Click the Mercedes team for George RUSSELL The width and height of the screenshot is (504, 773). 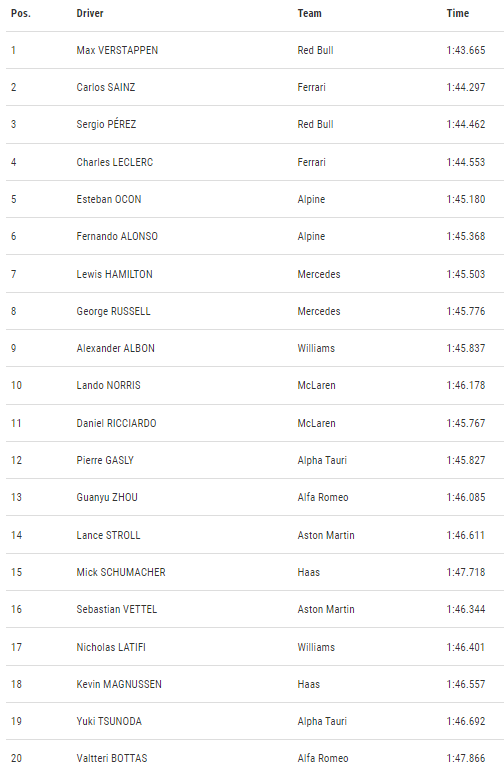click(x=319, y=311)
